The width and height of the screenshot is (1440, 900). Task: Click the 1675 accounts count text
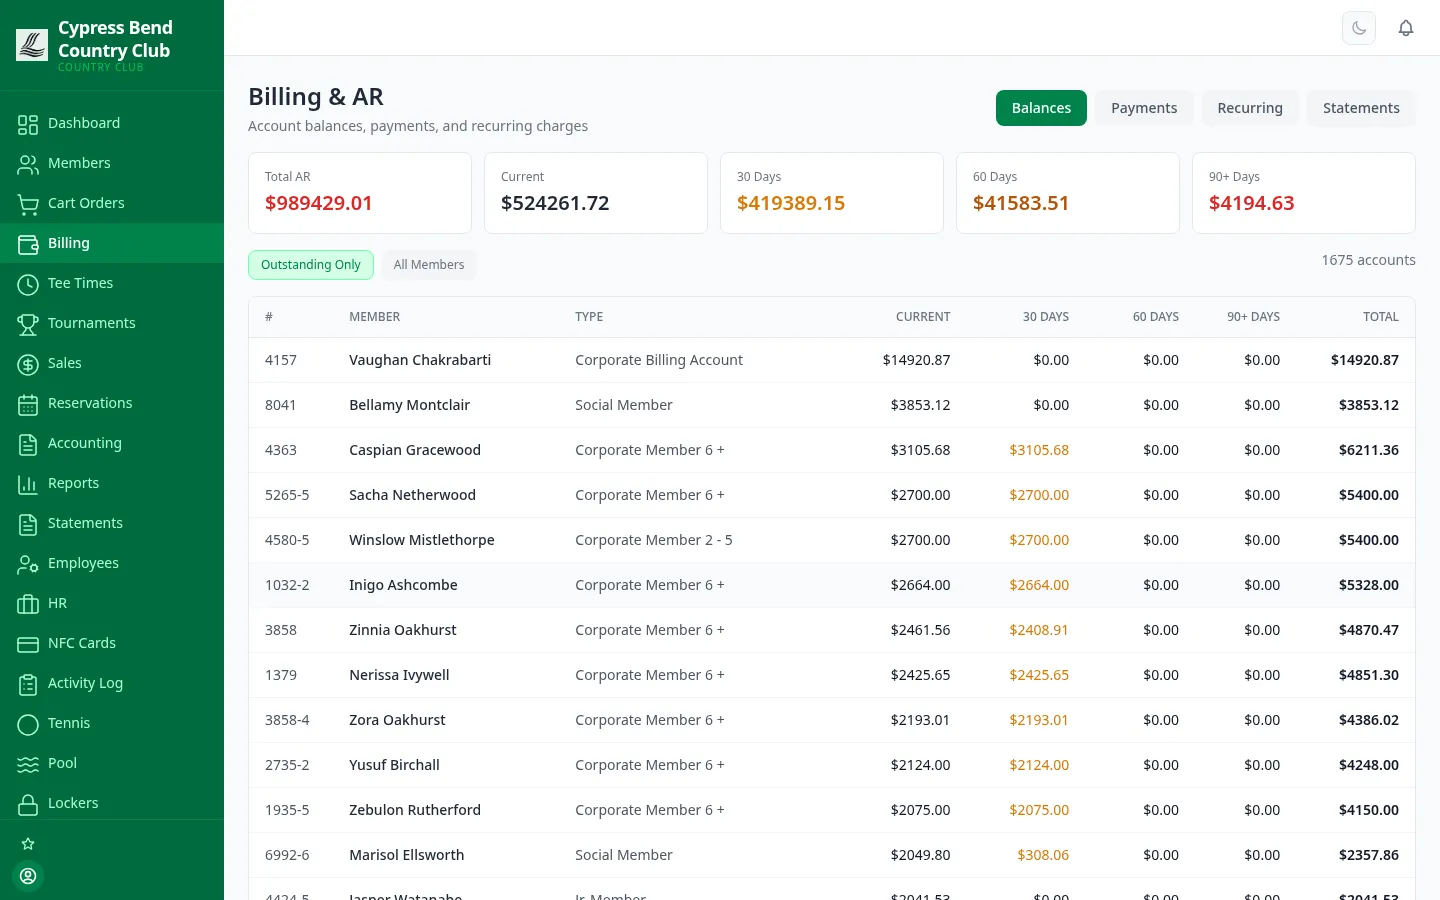pos(1368,260)
